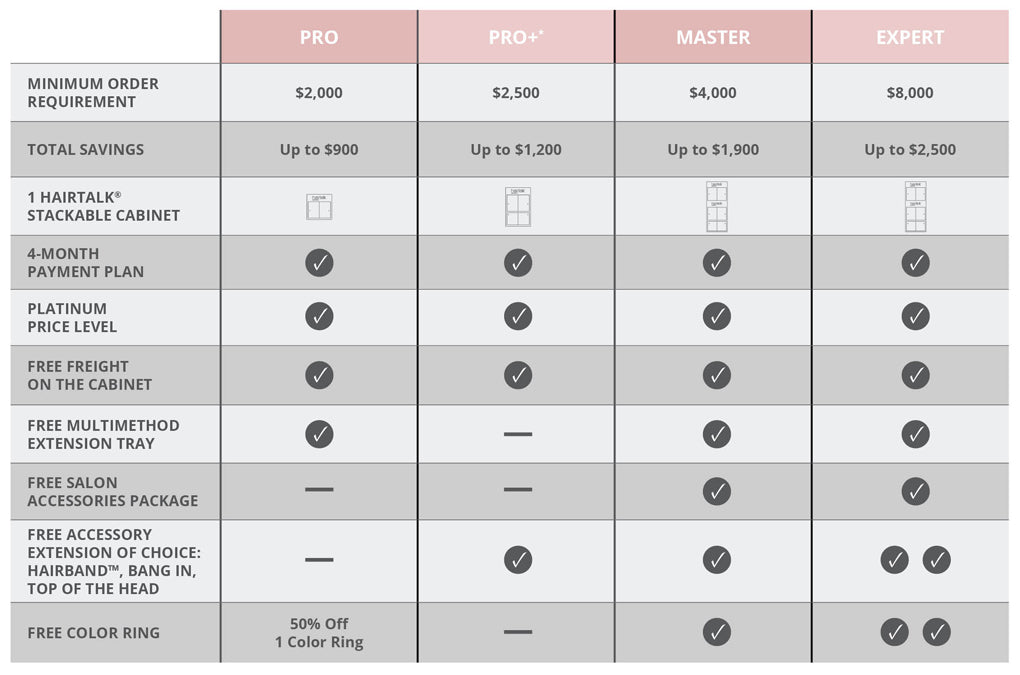Click the EXPERT stackable cabinet icon
This screenshot has width=1020, height=675.
coord(915,207)
